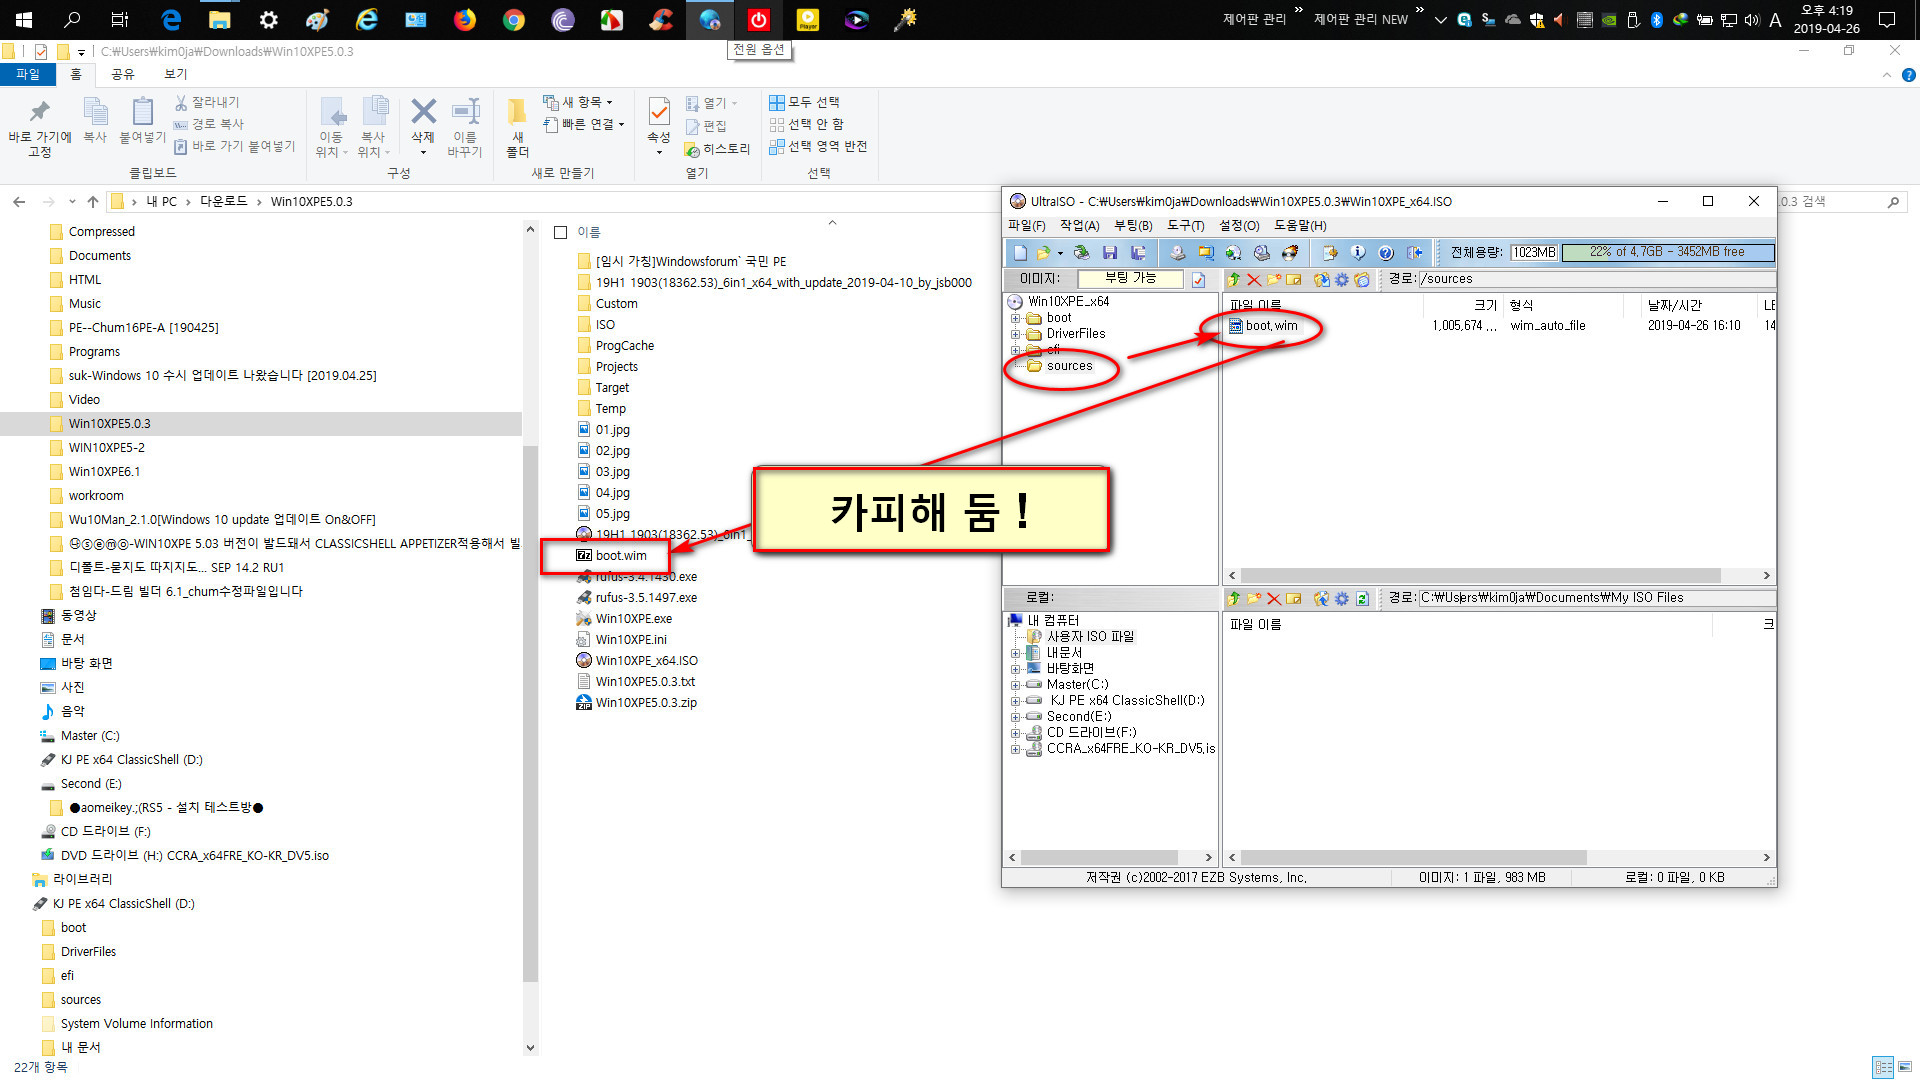Viewport: 1920px width, 1080px height.
Task: Click Rename icon in image pane toolbar
Action: [x=1294, y=279]
